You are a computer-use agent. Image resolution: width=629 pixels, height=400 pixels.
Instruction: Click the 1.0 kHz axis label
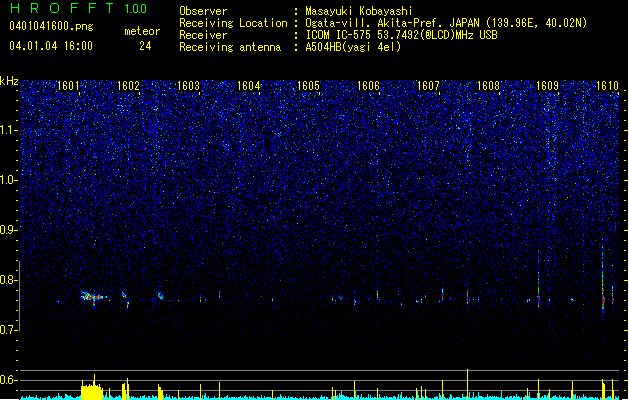[x=9, y=180]
